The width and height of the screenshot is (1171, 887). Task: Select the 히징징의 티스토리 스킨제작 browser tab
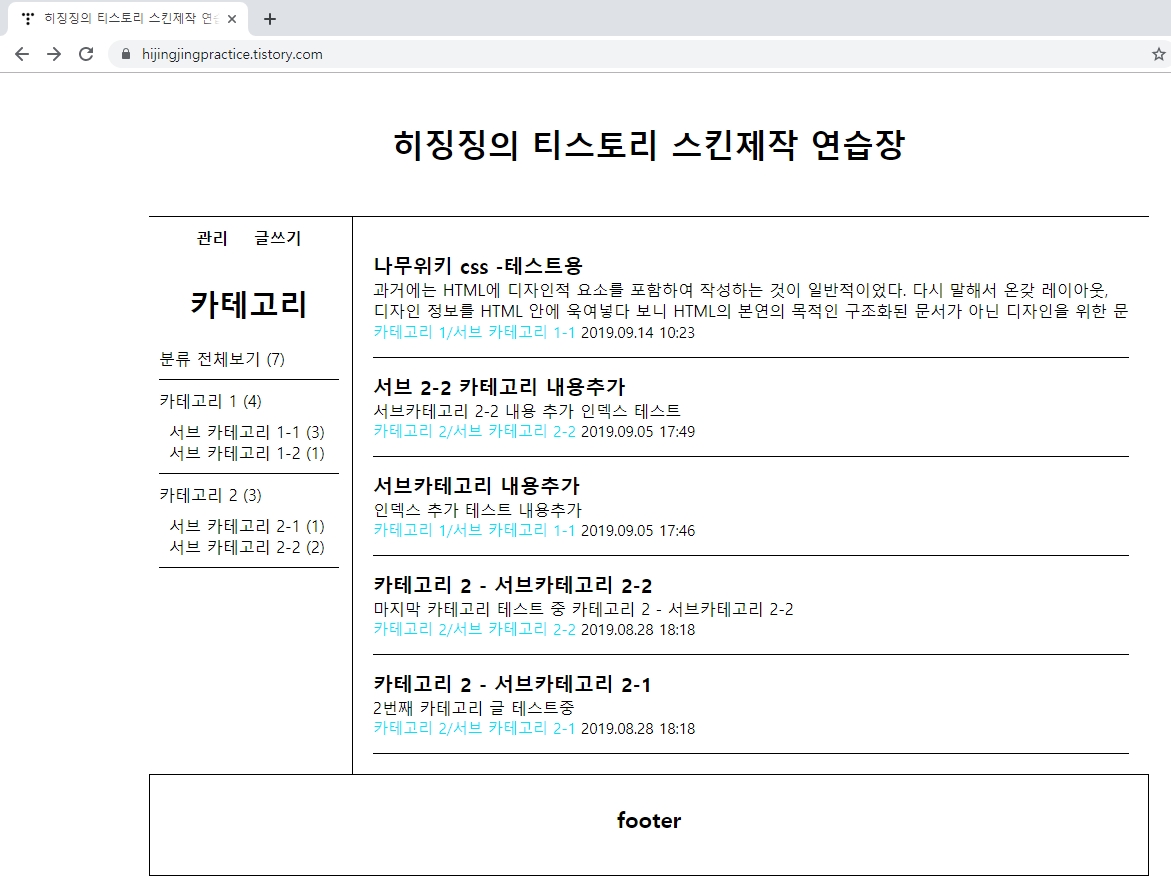pyautogui.click(x=128, y=19)
